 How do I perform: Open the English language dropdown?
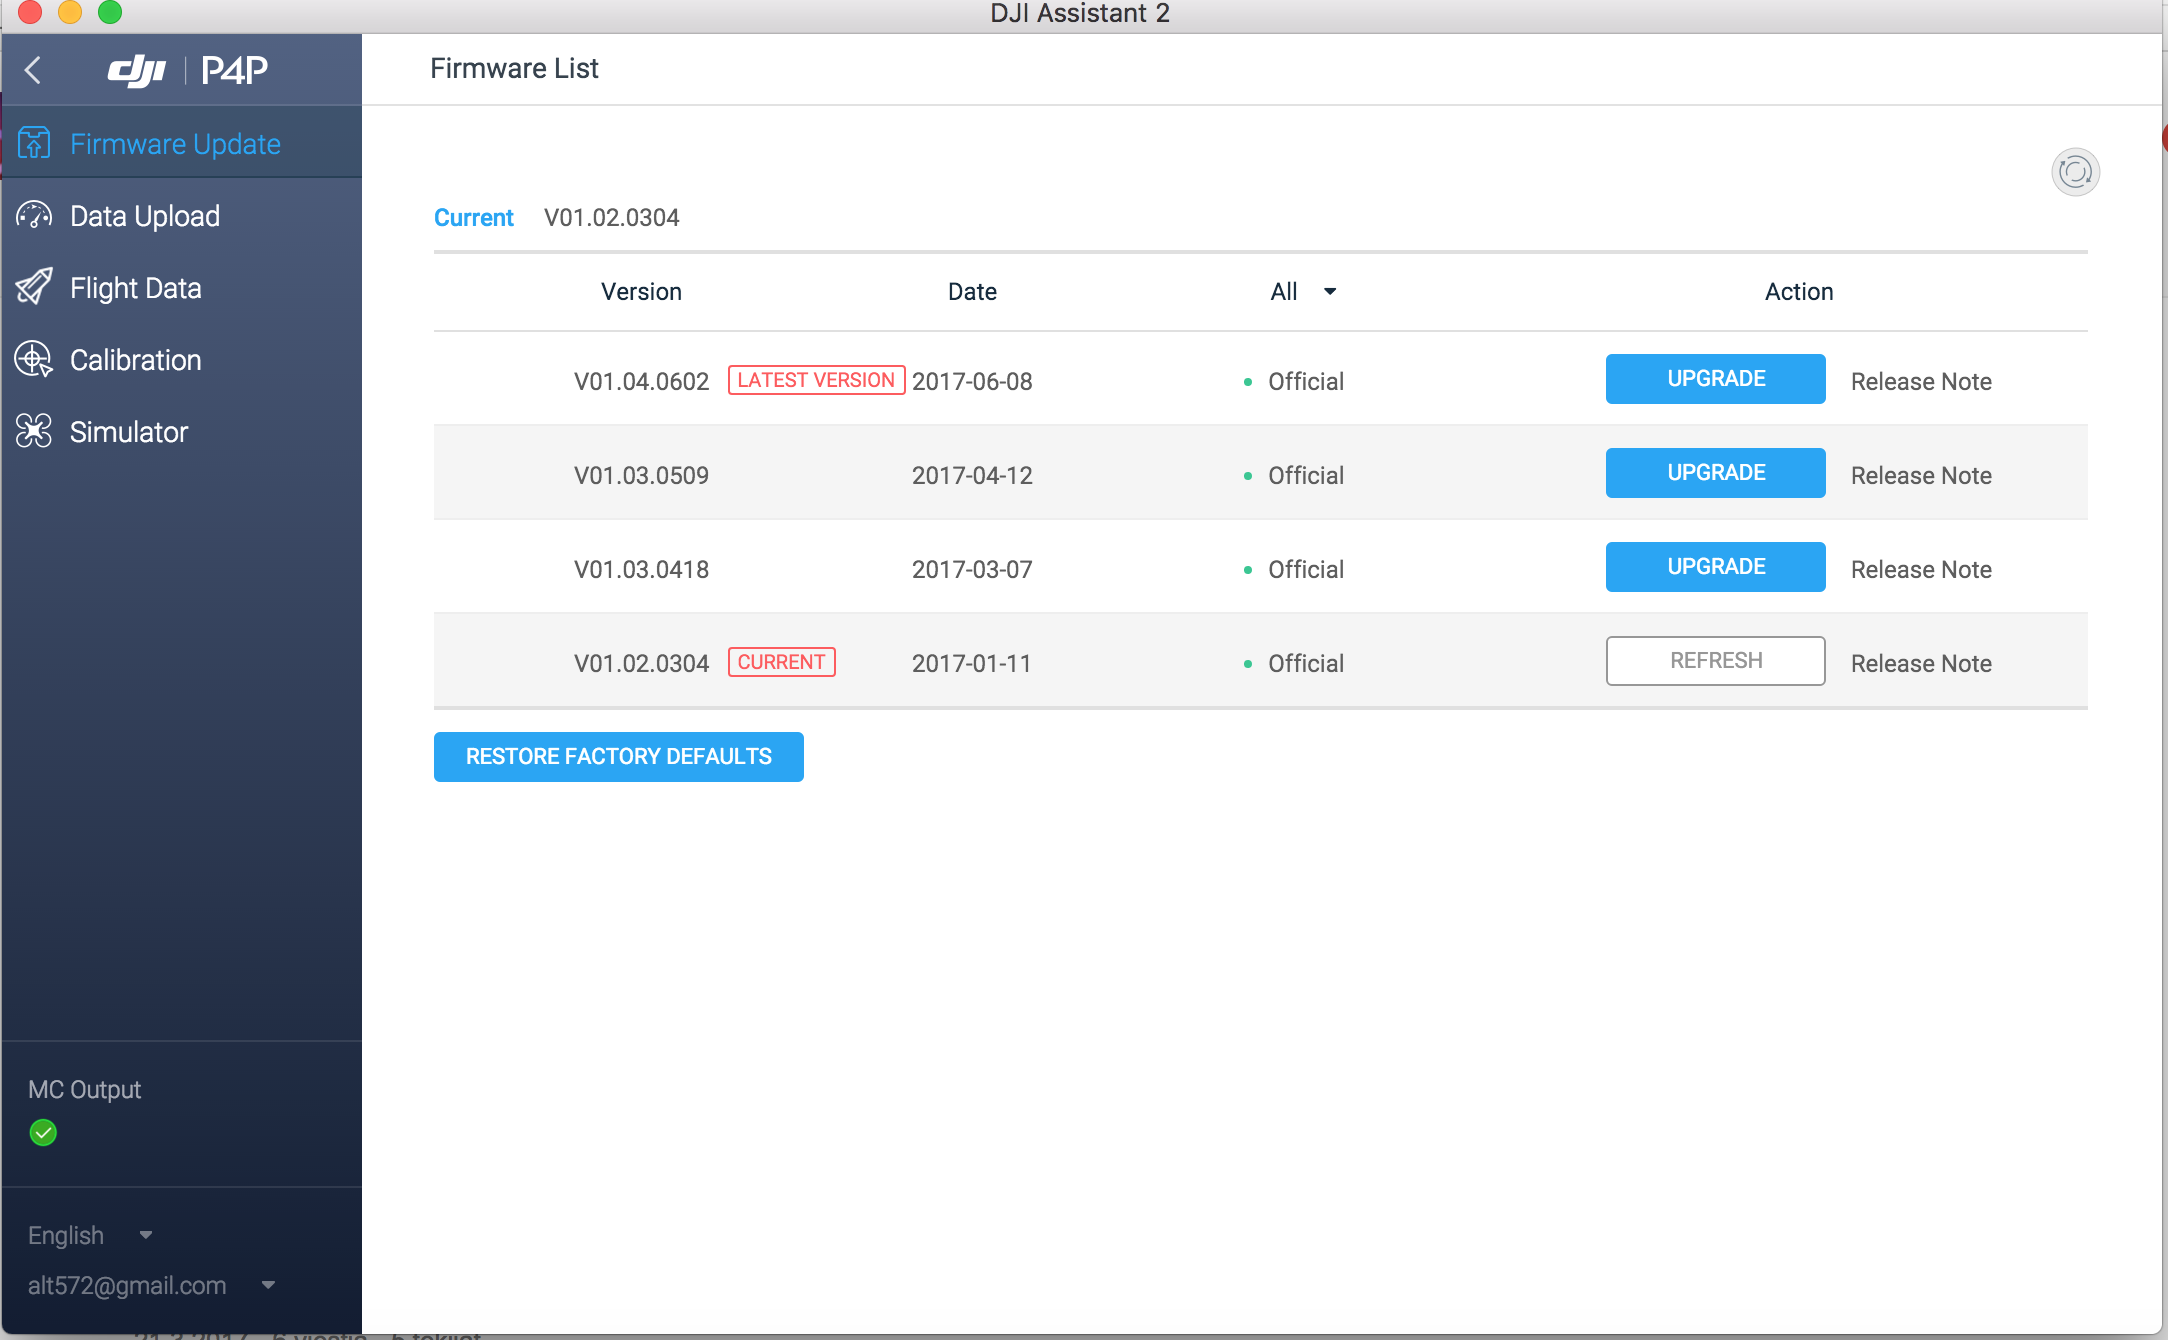[90, 1236]
